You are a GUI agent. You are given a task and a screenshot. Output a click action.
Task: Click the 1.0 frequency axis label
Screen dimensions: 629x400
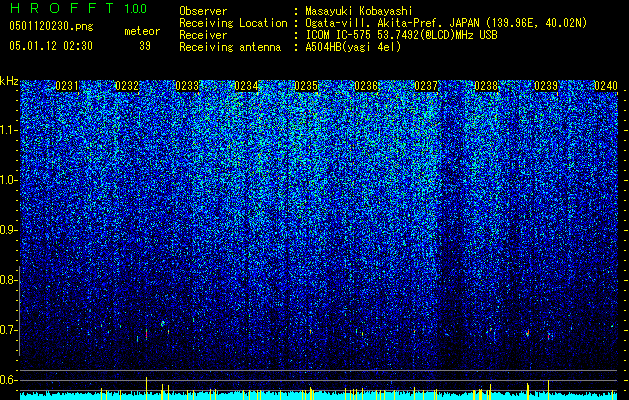coord(9,180)
